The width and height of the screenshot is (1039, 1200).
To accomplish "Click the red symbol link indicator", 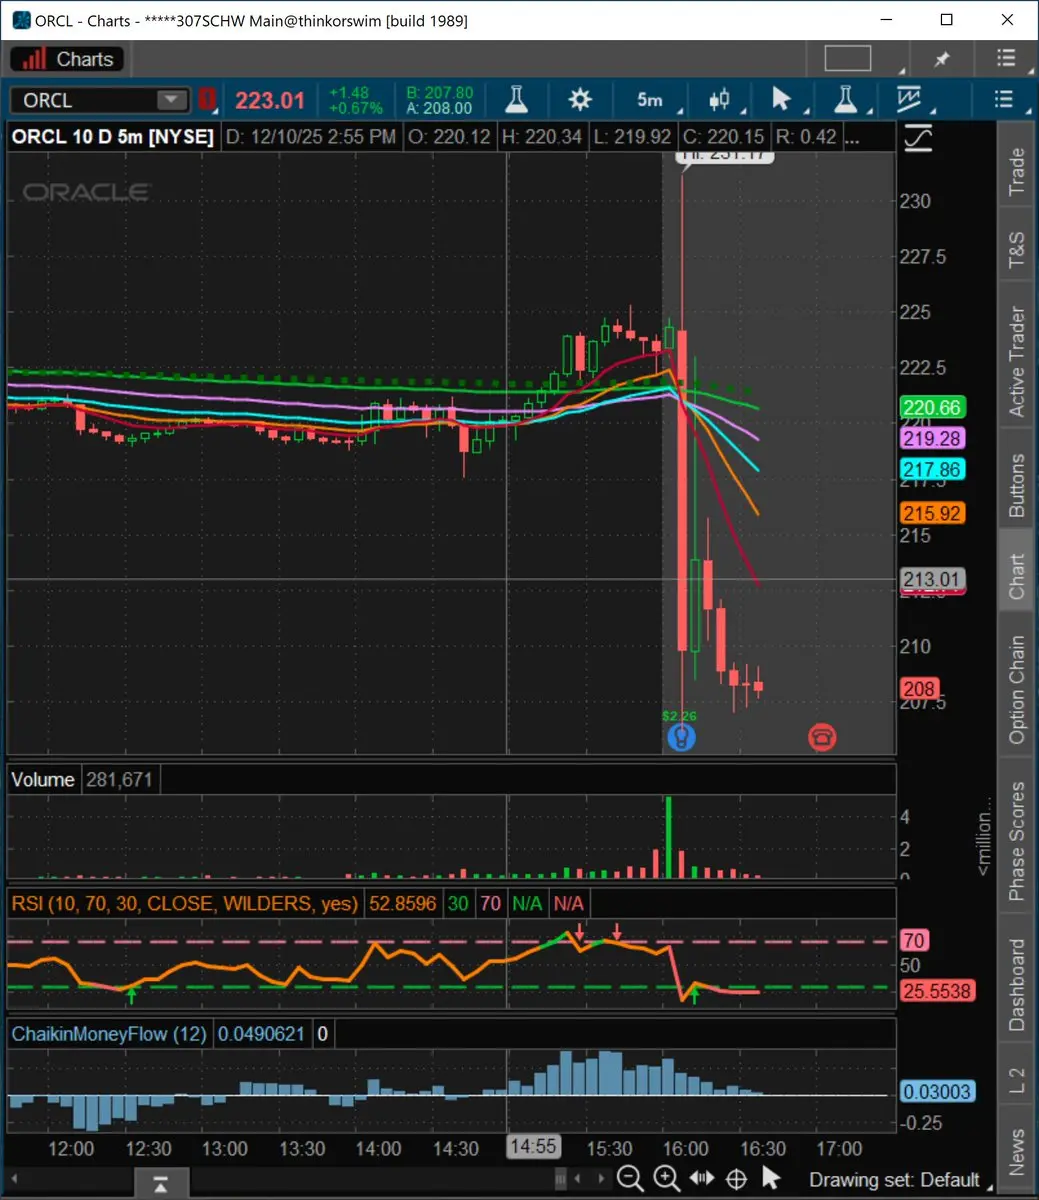I will (x=208, y=99).
